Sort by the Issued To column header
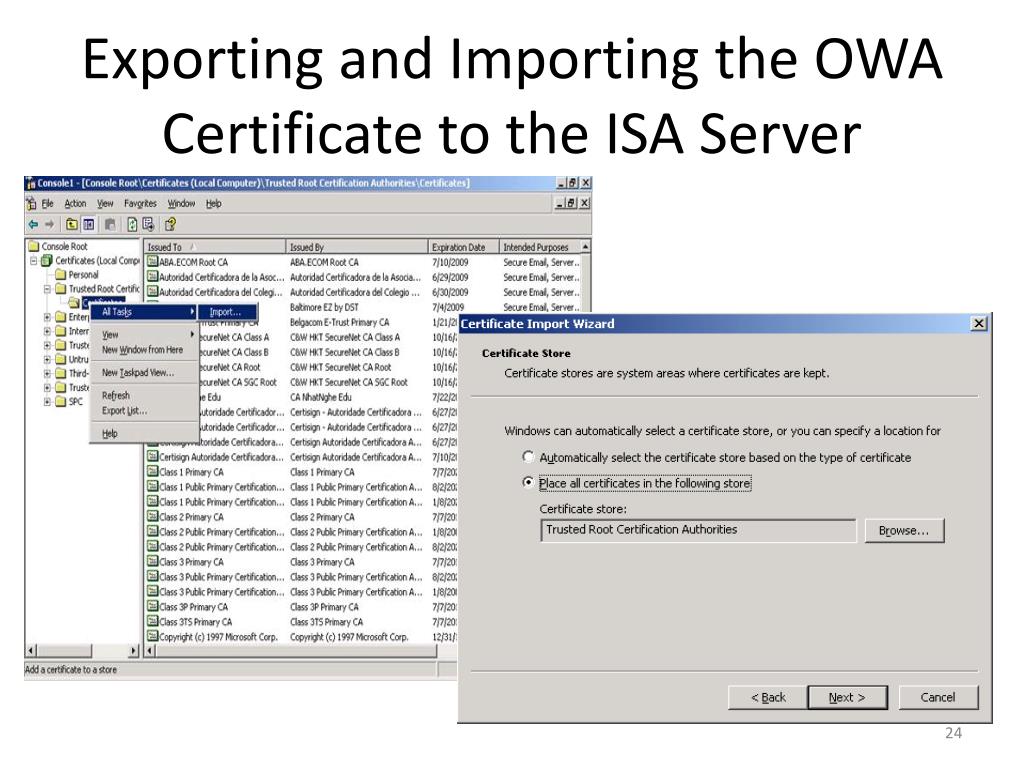 tap(215, 247)
